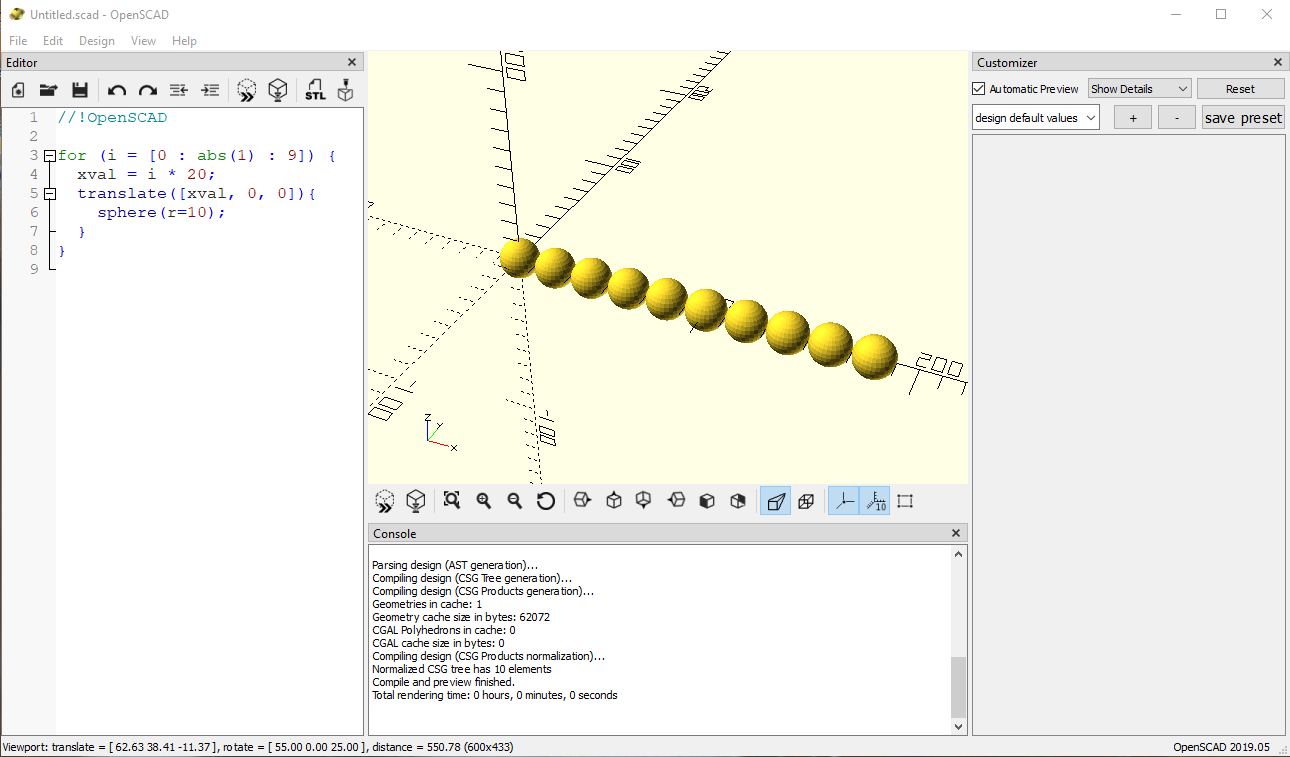Image resolution: width=1290 pixels, height=757 pixels.
Task: Click the Undo arrow in editor toolbar
Action: tap(117, 90)
